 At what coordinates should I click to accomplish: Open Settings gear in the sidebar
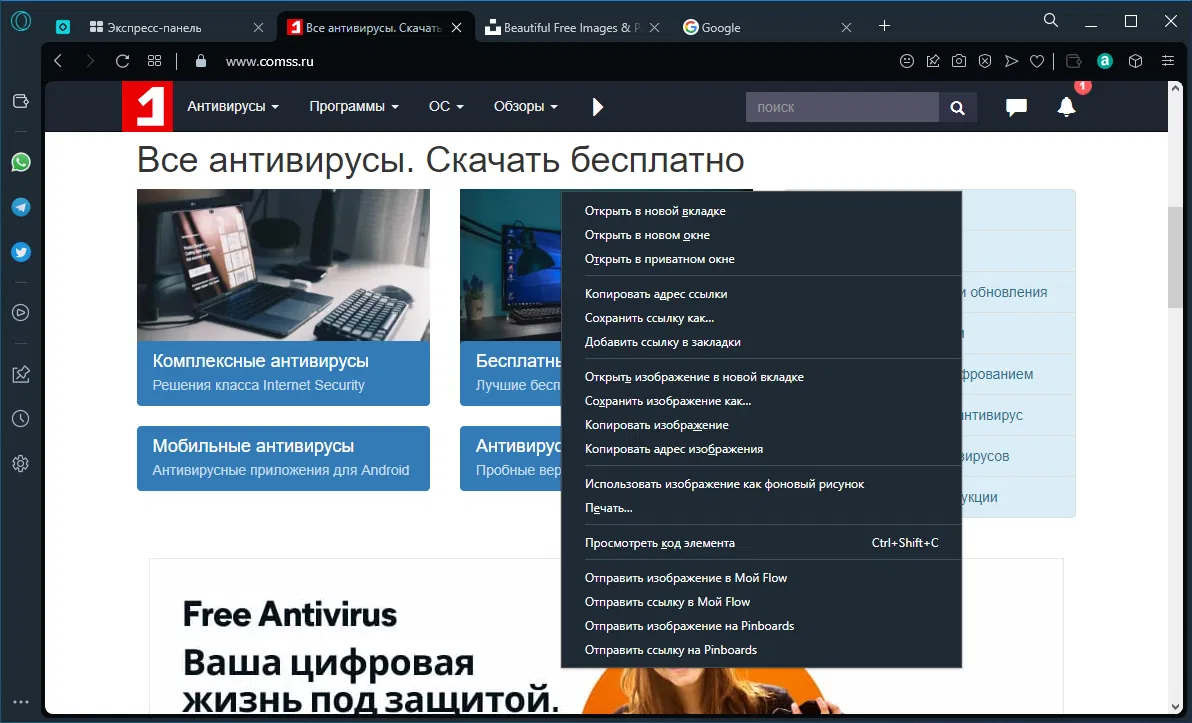(21, 464)
